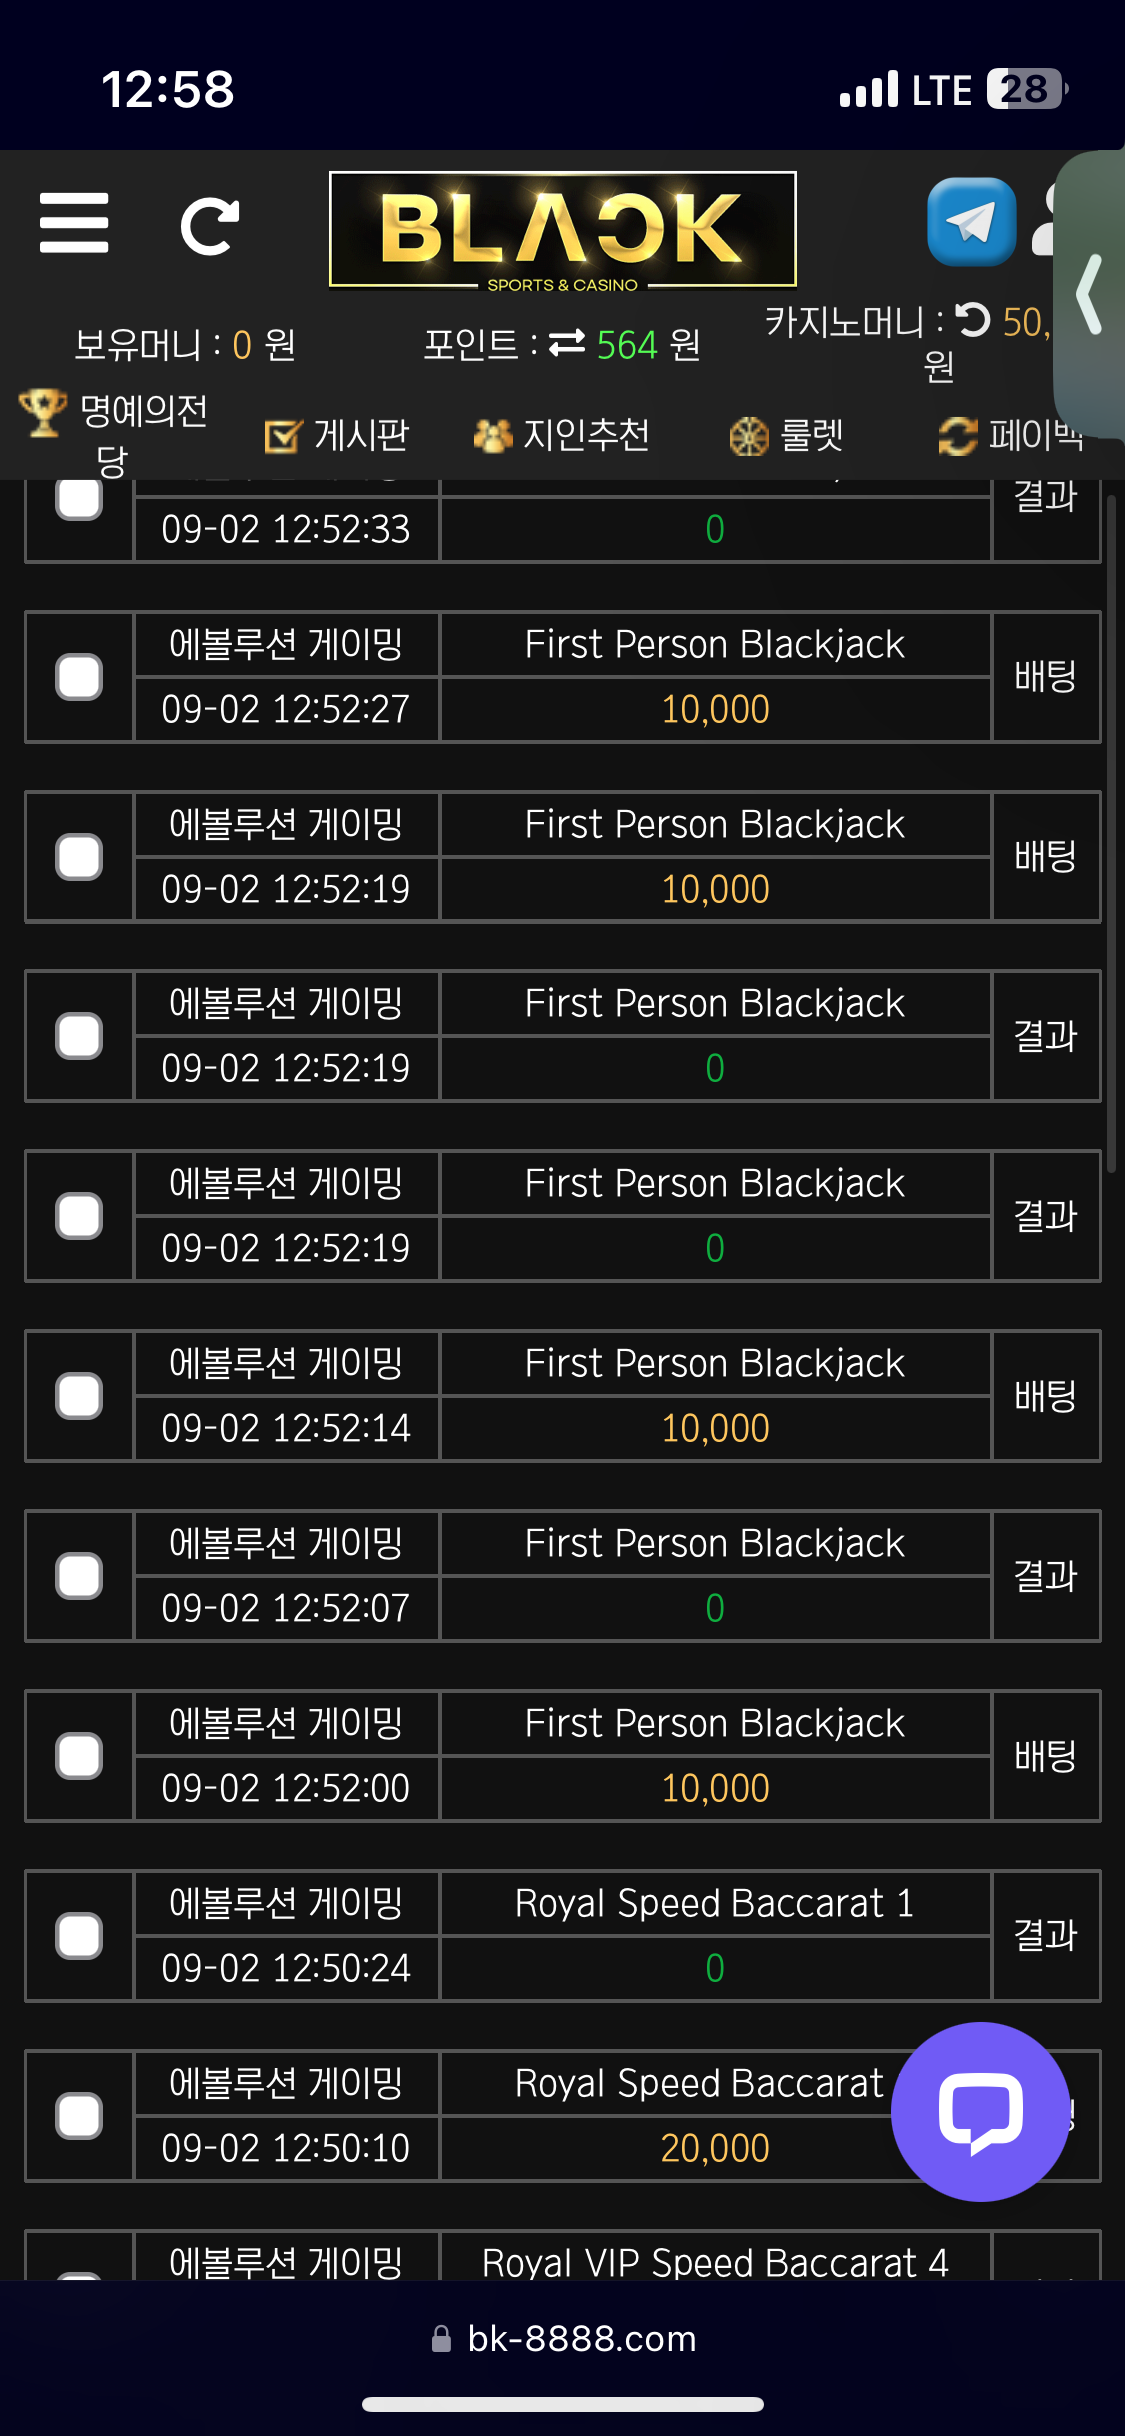Tap the points transfer arrows icon
Image resolution: width=1125 pixels, height=2436 pixels.
click(567, 344)
